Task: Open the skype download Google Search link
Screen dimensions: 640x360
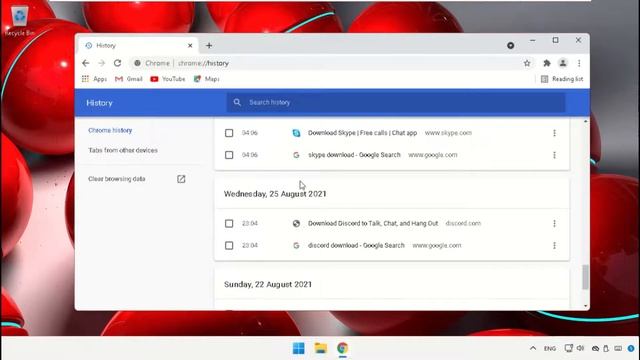Action: point(354,155)
